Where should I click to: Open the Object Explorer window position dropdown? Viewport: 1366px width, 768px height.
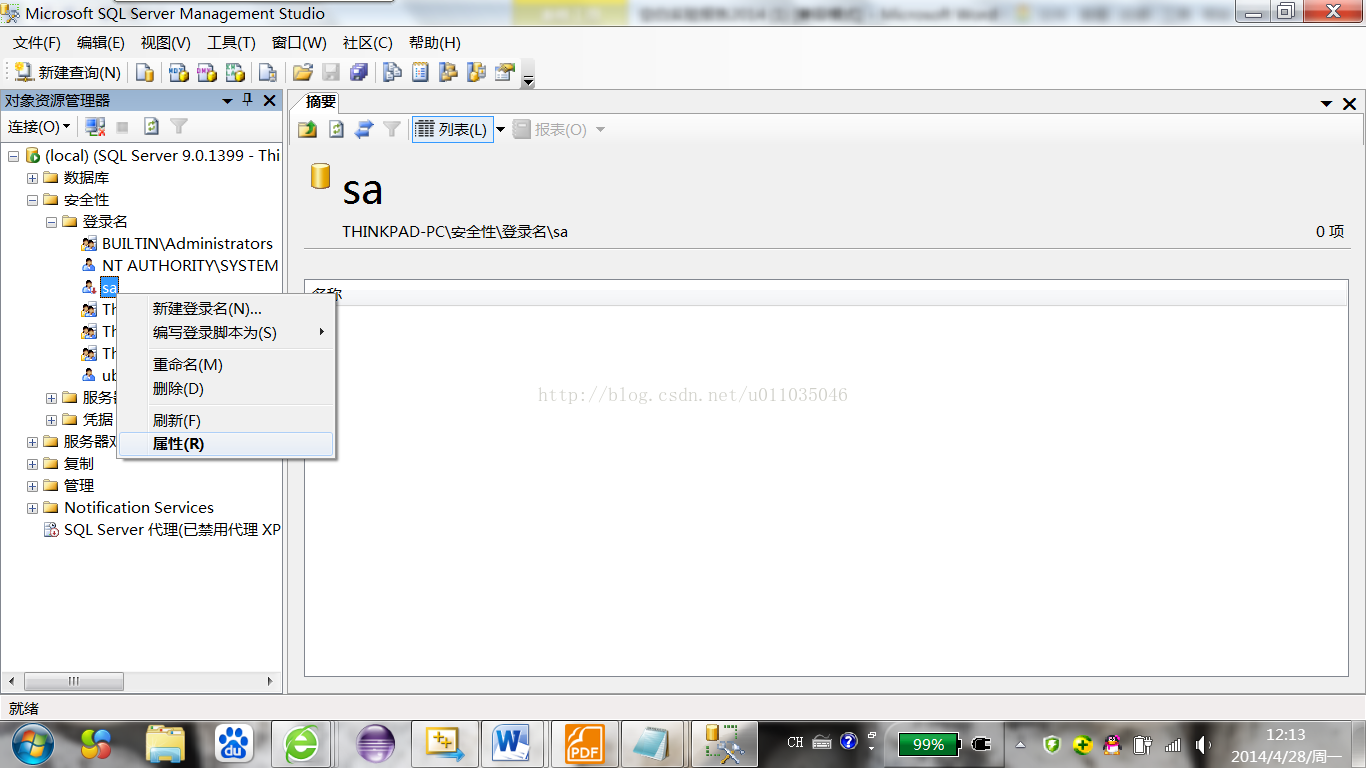[228, 101]
